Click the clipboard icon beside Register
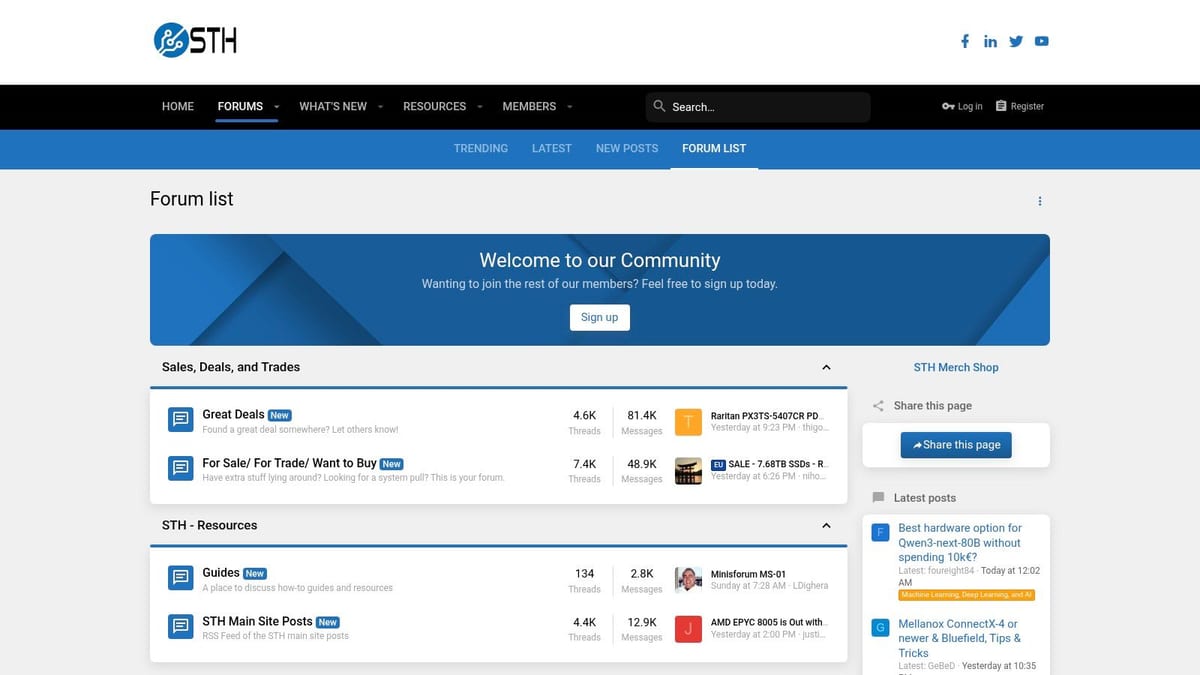 [x=1001, y=106]
